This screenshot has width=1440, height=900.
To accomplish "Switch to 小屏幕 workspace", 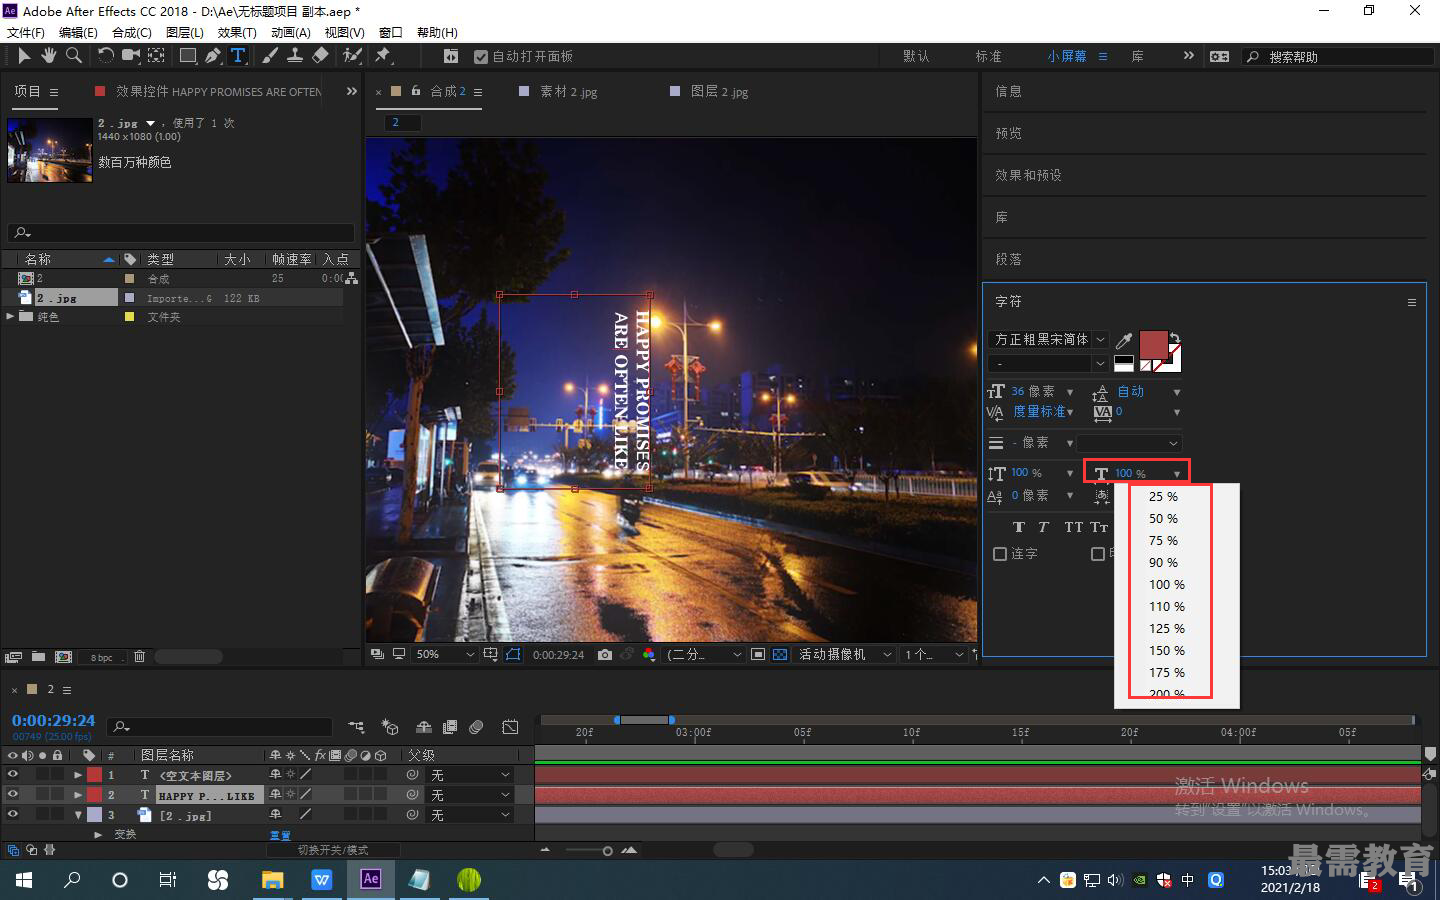I will pyautogui.click(x=1067, y=56).
